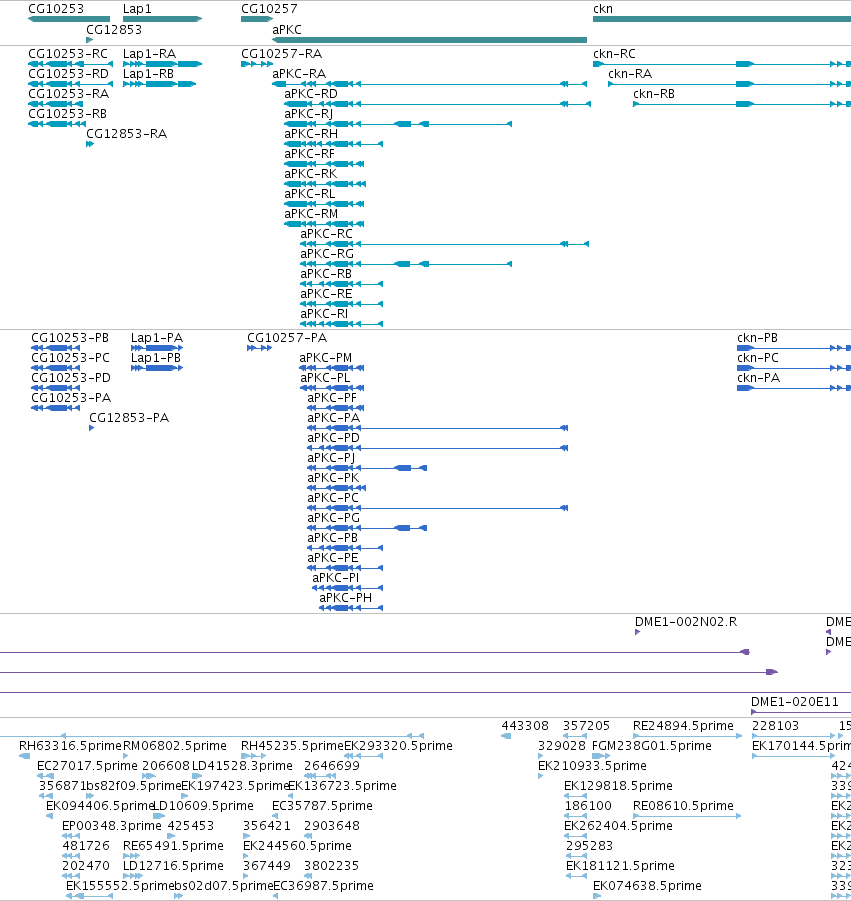Click the Lap1-PA protein label
The height and width of the screenshot is (901, 851).
(x=157, y=338)
